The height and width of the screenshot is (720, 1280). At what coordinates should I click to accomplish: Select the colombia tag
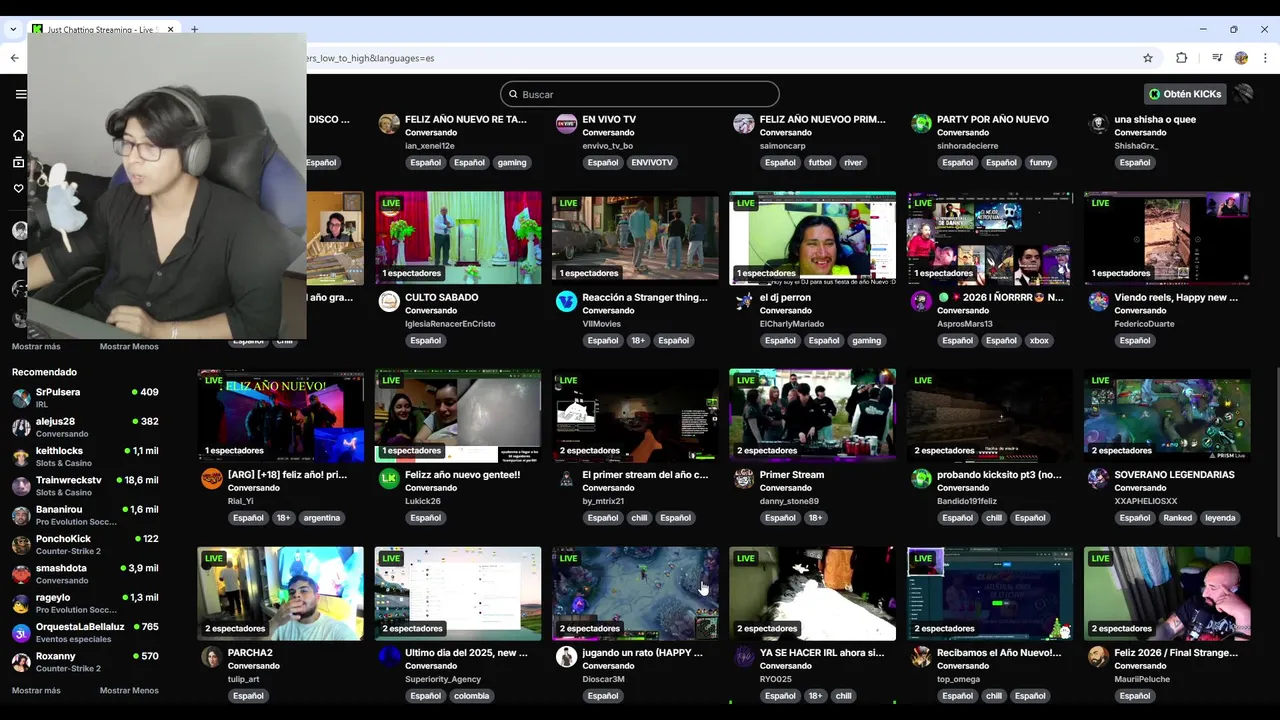pyautogui.click(x=471, y=696)
